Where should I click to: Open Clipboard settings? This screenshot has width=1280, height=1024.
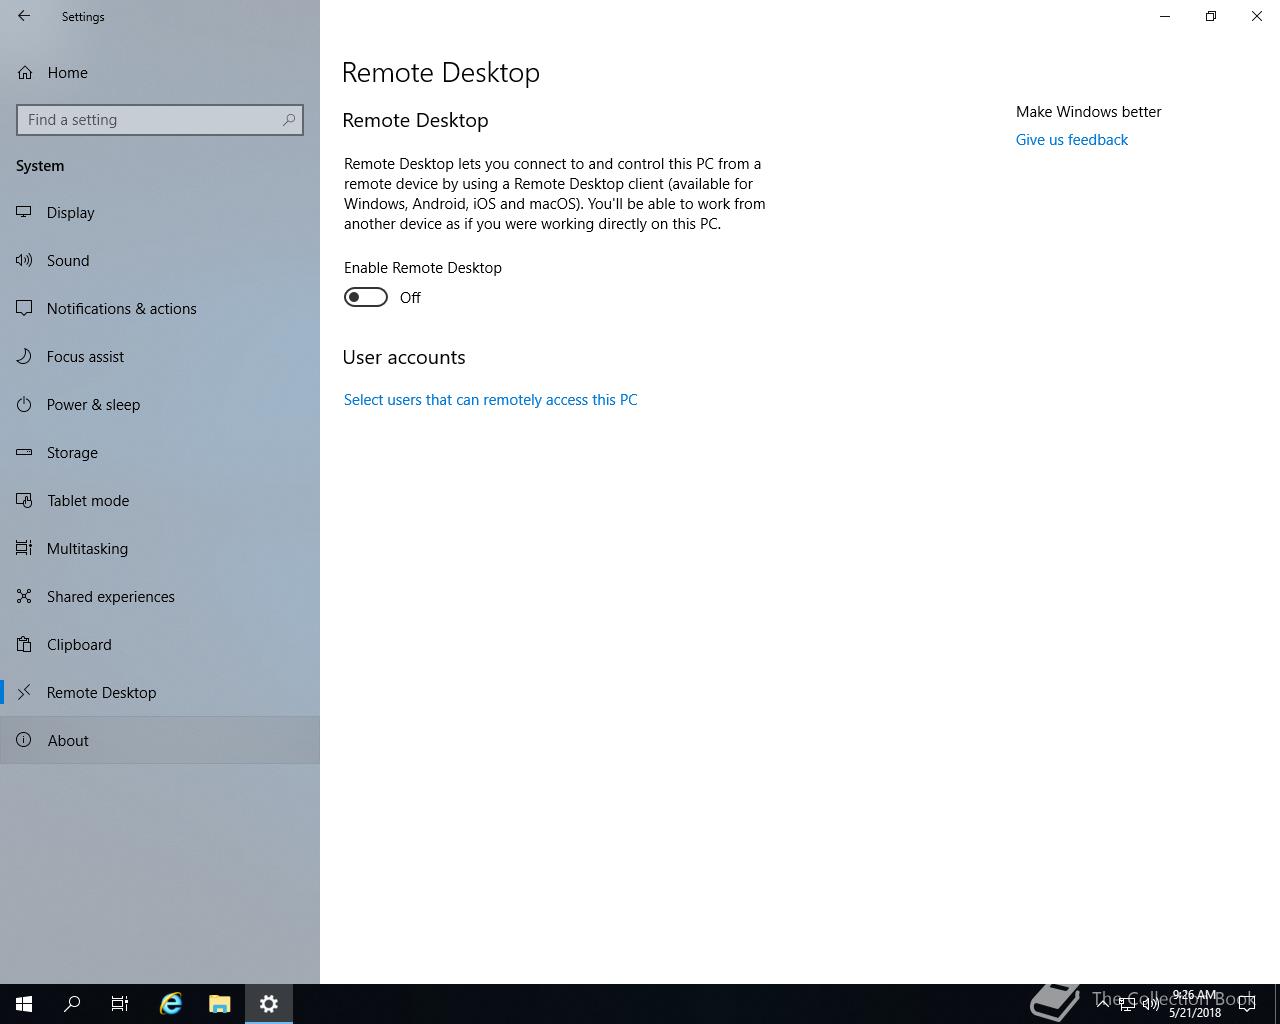[x=160, y=644]
